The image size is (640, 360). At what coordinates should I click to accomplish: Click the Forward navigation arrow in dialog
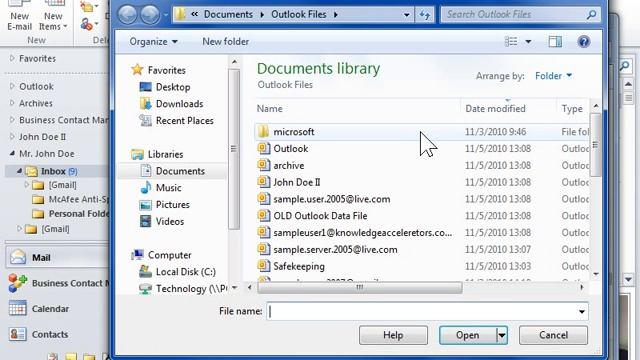(150, 15)
